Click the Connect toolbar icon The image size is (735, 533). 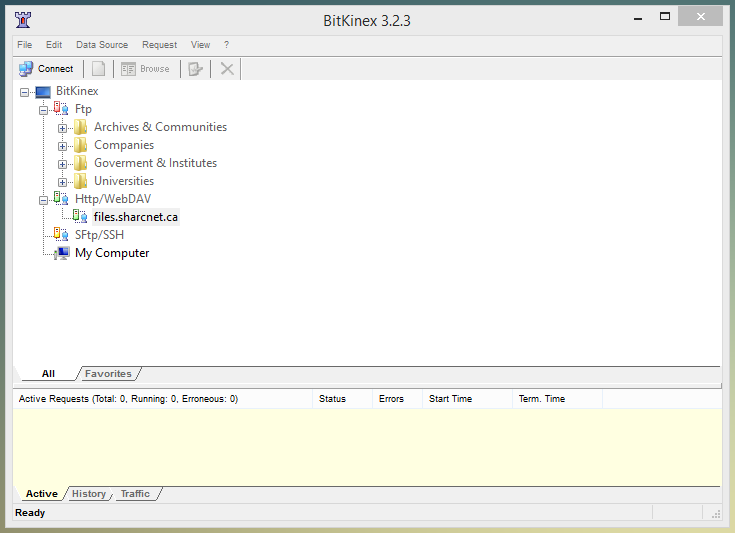tap(27, 69)
